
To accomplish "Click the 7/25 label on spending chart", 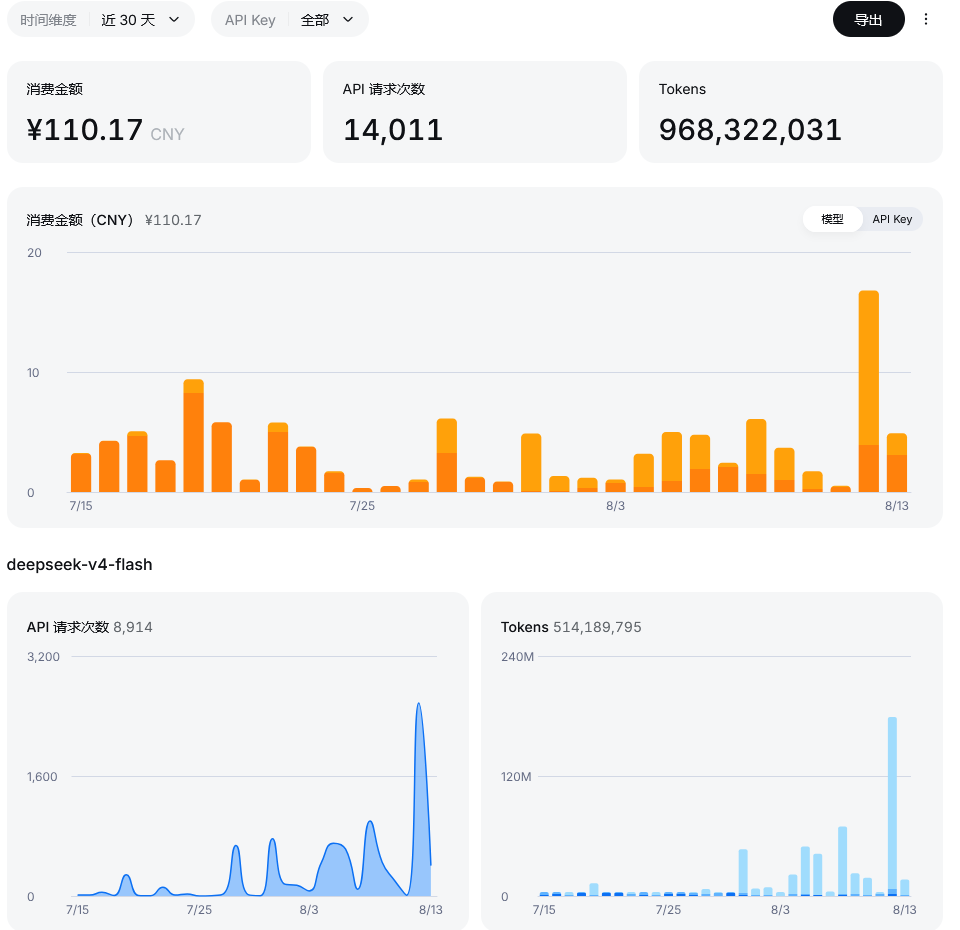I will 362,506.
